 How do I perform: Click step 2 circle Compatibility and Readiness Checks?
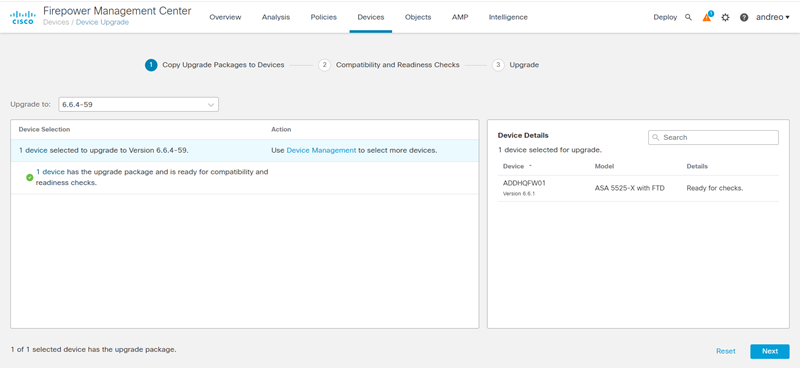[324, 65]
